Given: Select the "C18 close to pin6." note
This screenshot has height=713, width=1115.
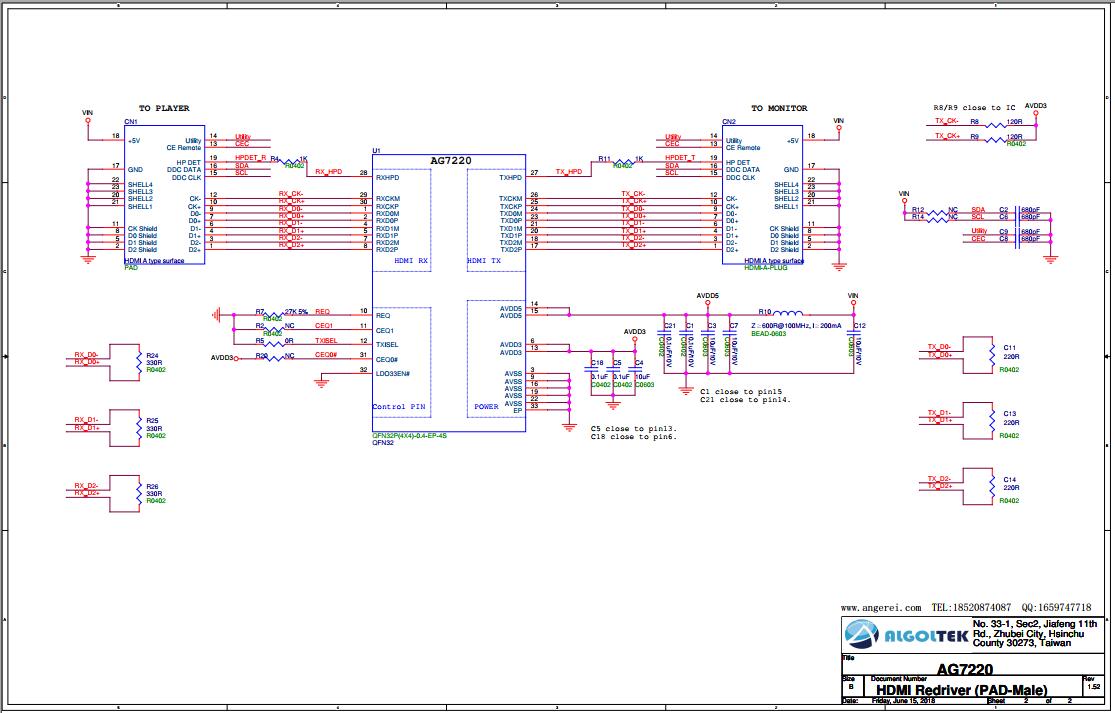Looking at the screenshot, I should pos(634,437).
